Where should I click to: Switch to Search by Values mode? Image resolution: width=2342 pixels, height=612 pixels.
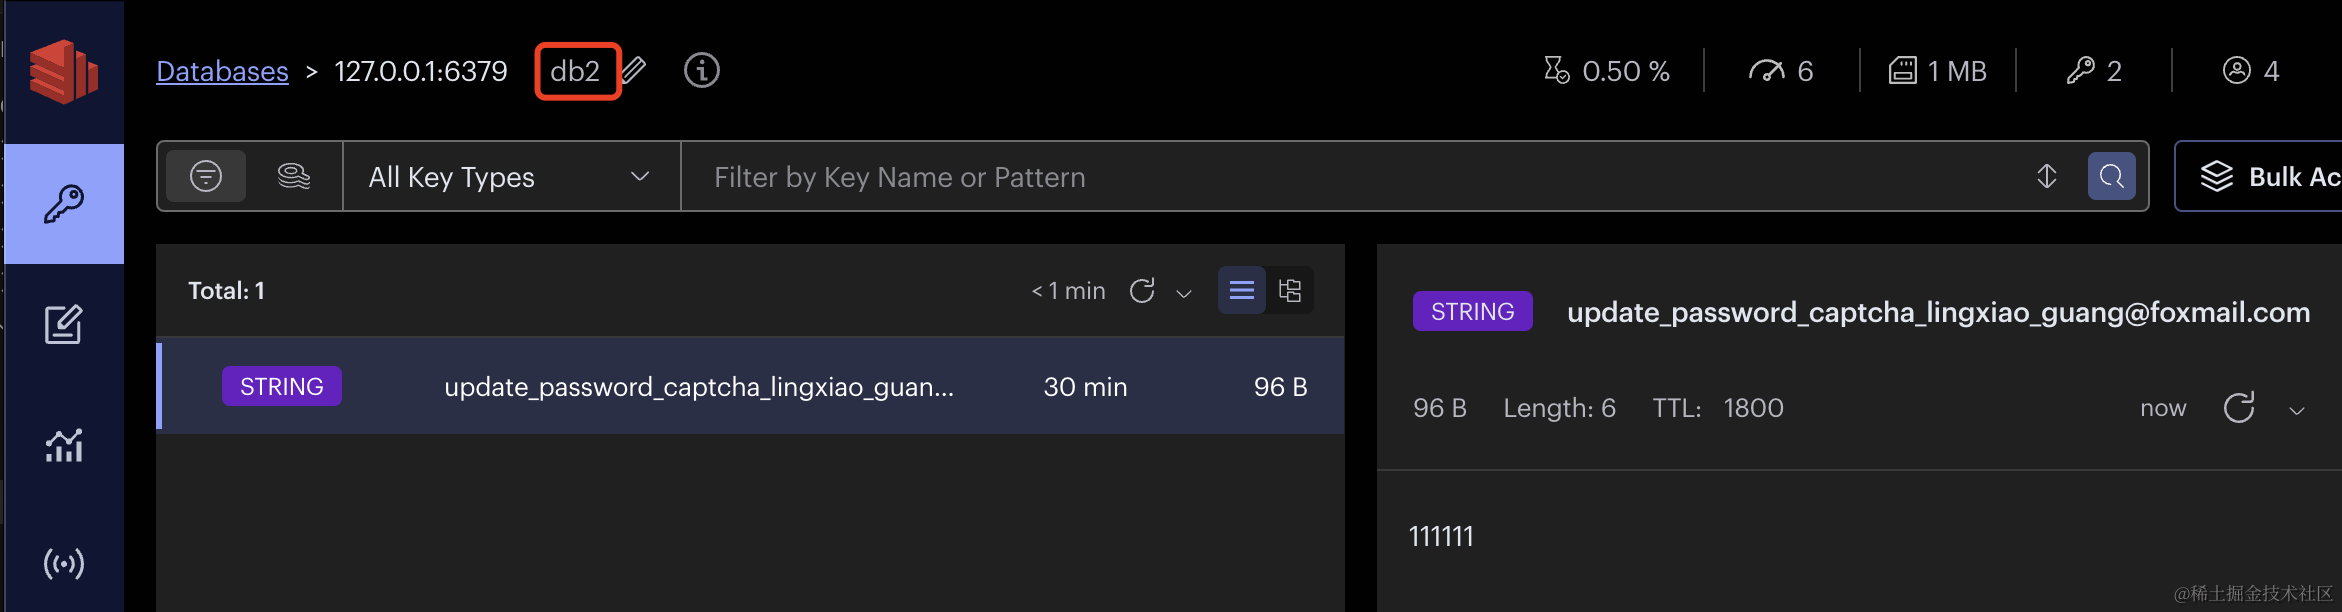click(x=294, y=177)
